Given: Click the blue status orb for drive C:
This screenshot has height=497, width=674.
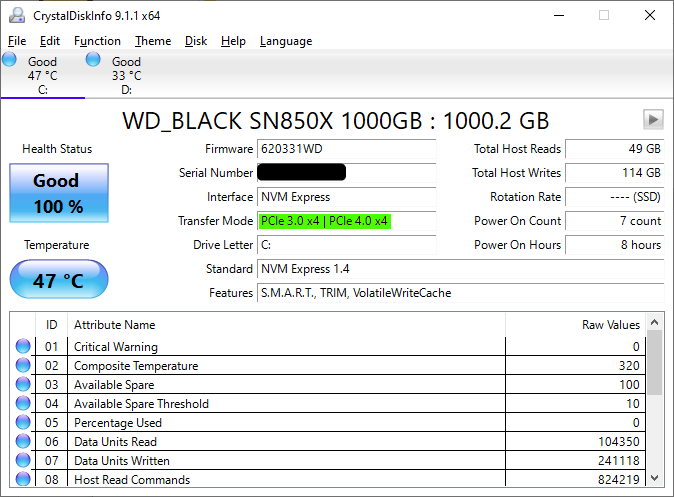Looking at the screenshot, I should 9,59.
